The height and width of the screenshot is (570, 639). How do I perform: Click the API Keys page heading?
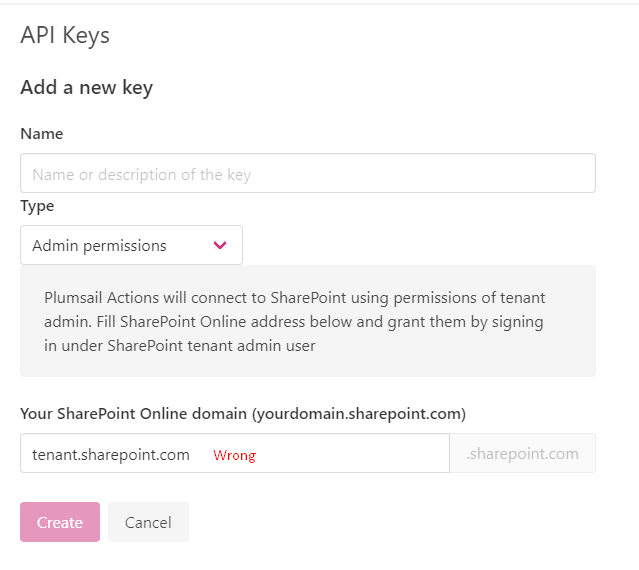coord(65,36)
